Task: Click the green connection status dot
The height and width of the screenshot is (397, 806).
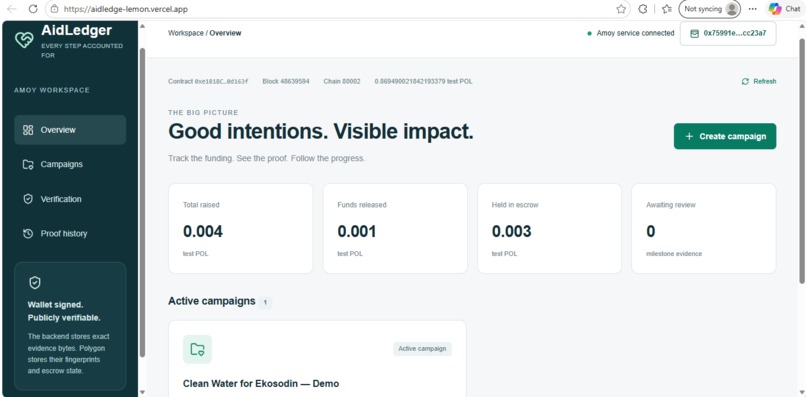Action: pos(590,33)
